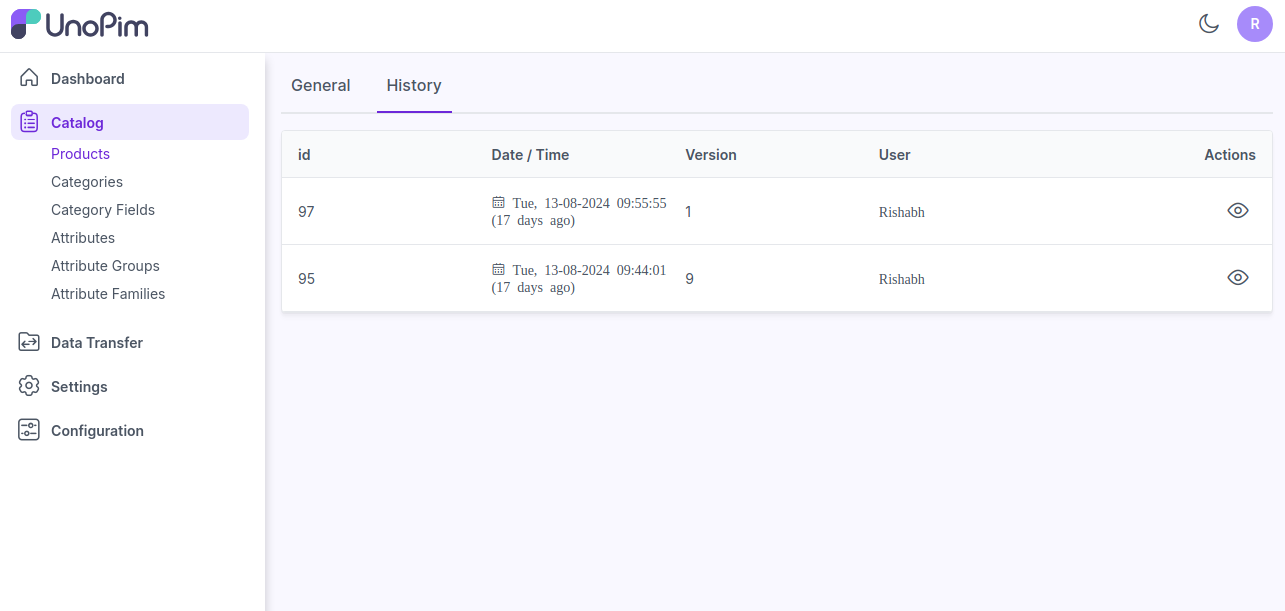Viewport: 1285px width, 611px height.
Task: Click the Dashboard home icon
Action: (29, 78)
